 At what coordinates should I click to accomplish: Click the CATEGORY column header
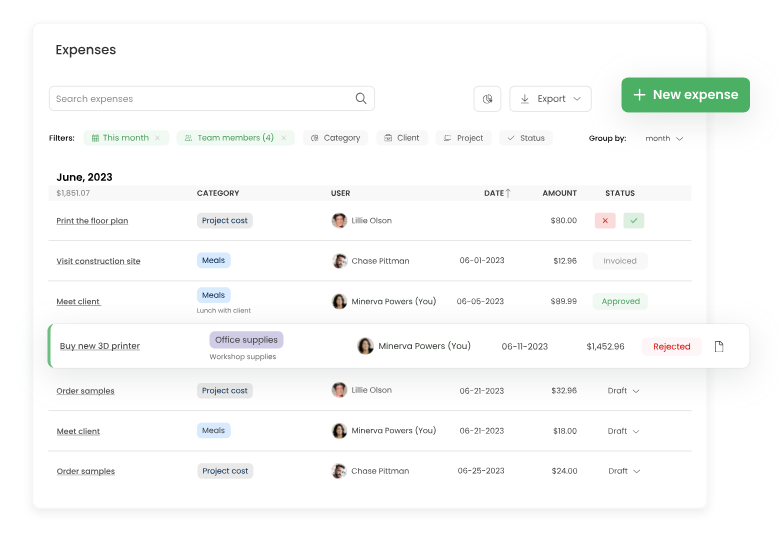pos(218,193)
